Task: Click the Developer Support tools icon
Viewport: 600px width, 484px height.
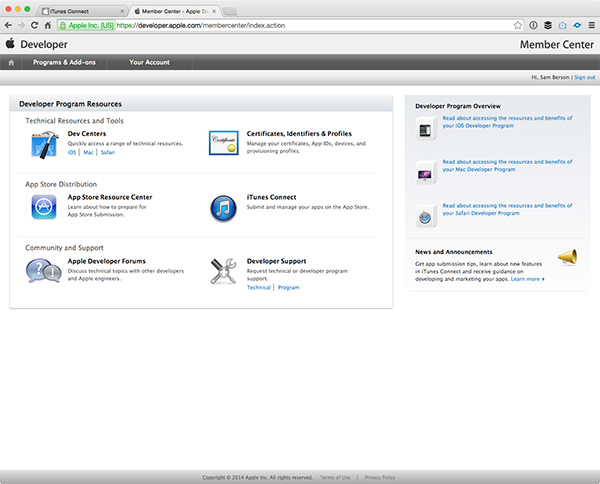Action: (x=223, y=271)
